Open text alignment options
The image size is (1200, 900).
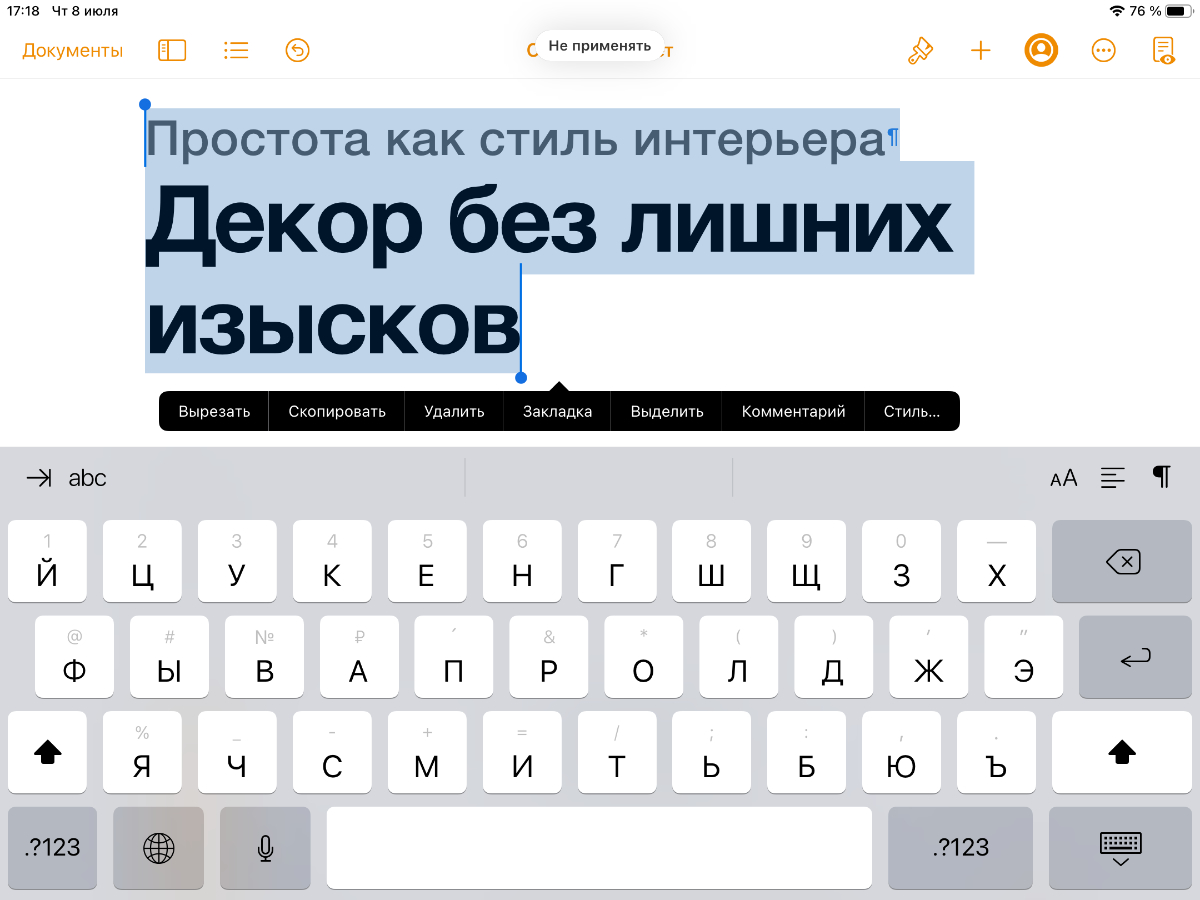tap(1112, 478)
